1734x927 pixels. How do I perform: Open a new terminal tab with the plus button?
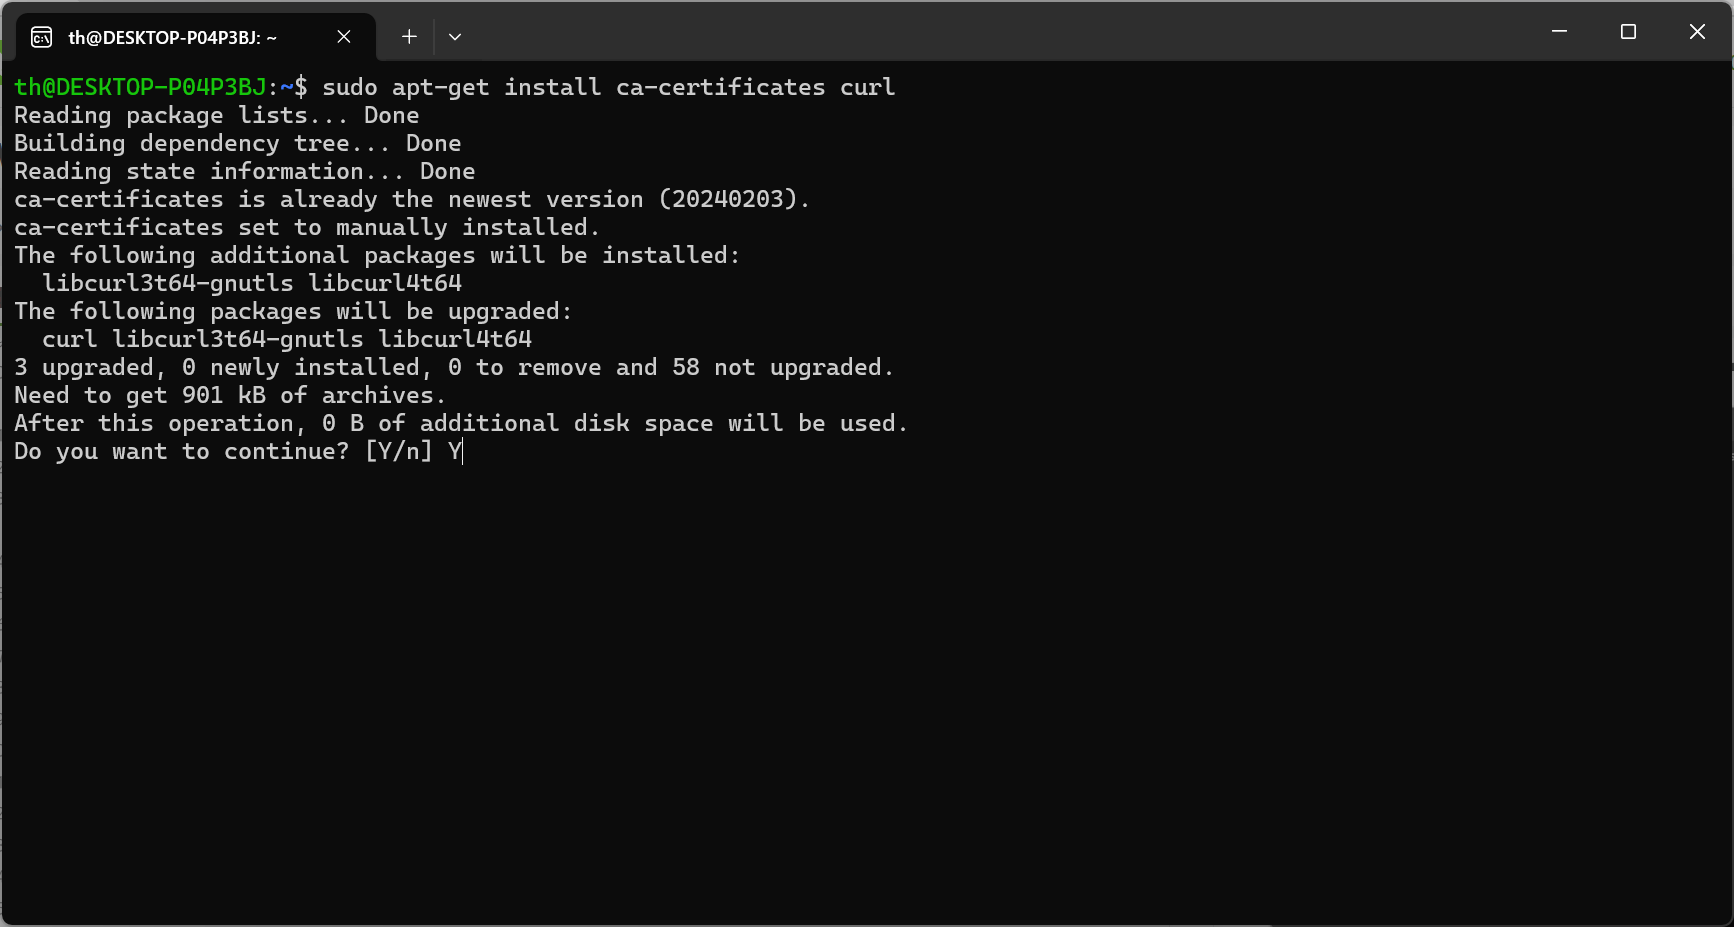[x=409, y=37]
